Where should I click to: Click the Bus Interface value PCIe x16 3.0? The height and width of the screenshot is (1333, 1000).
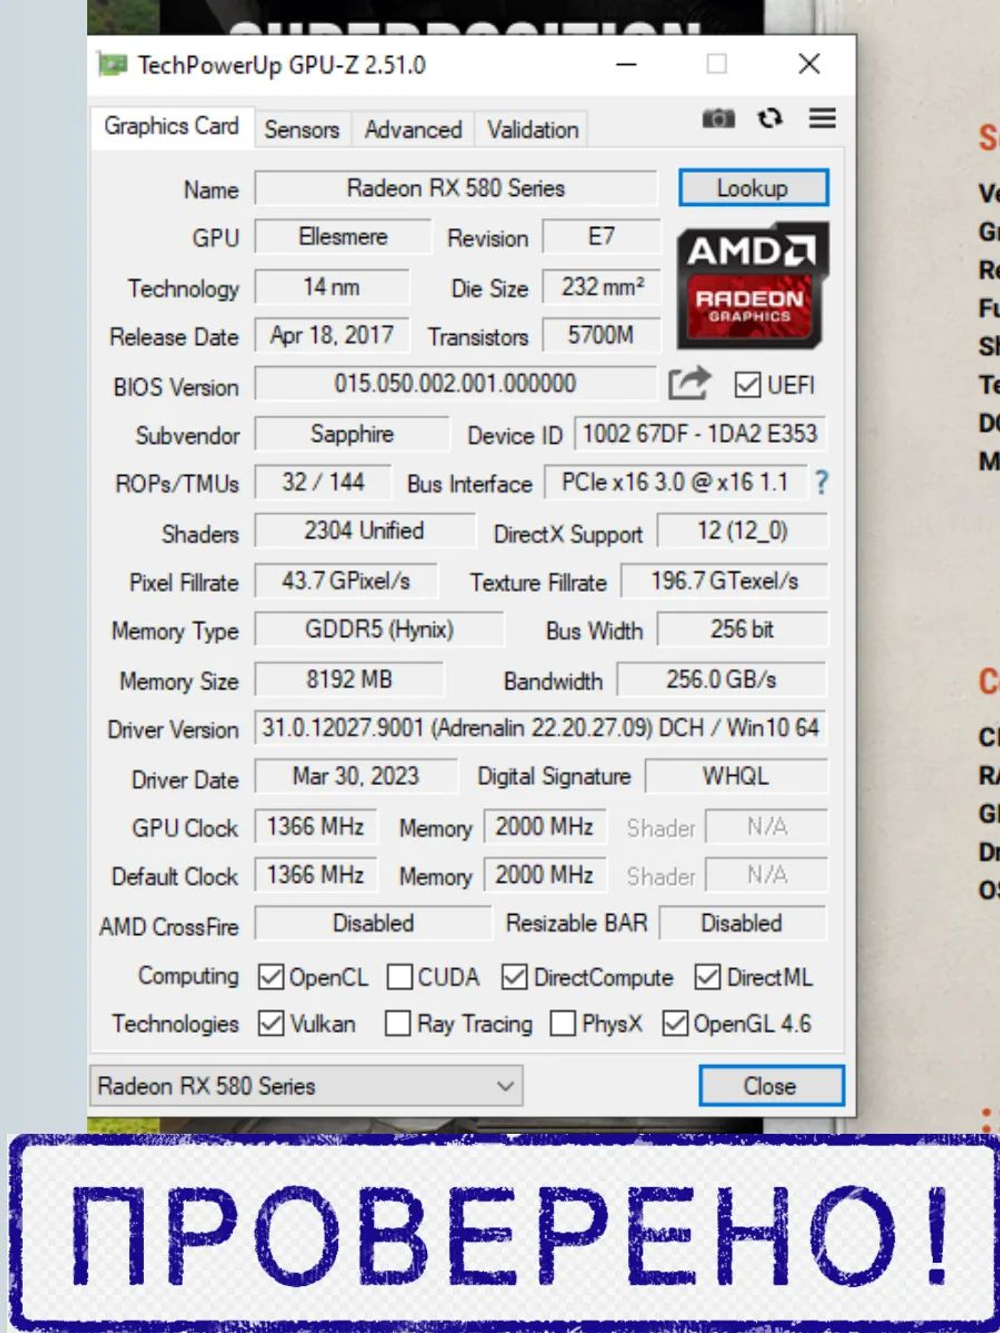pyautogui.click(x=675, y=482)
